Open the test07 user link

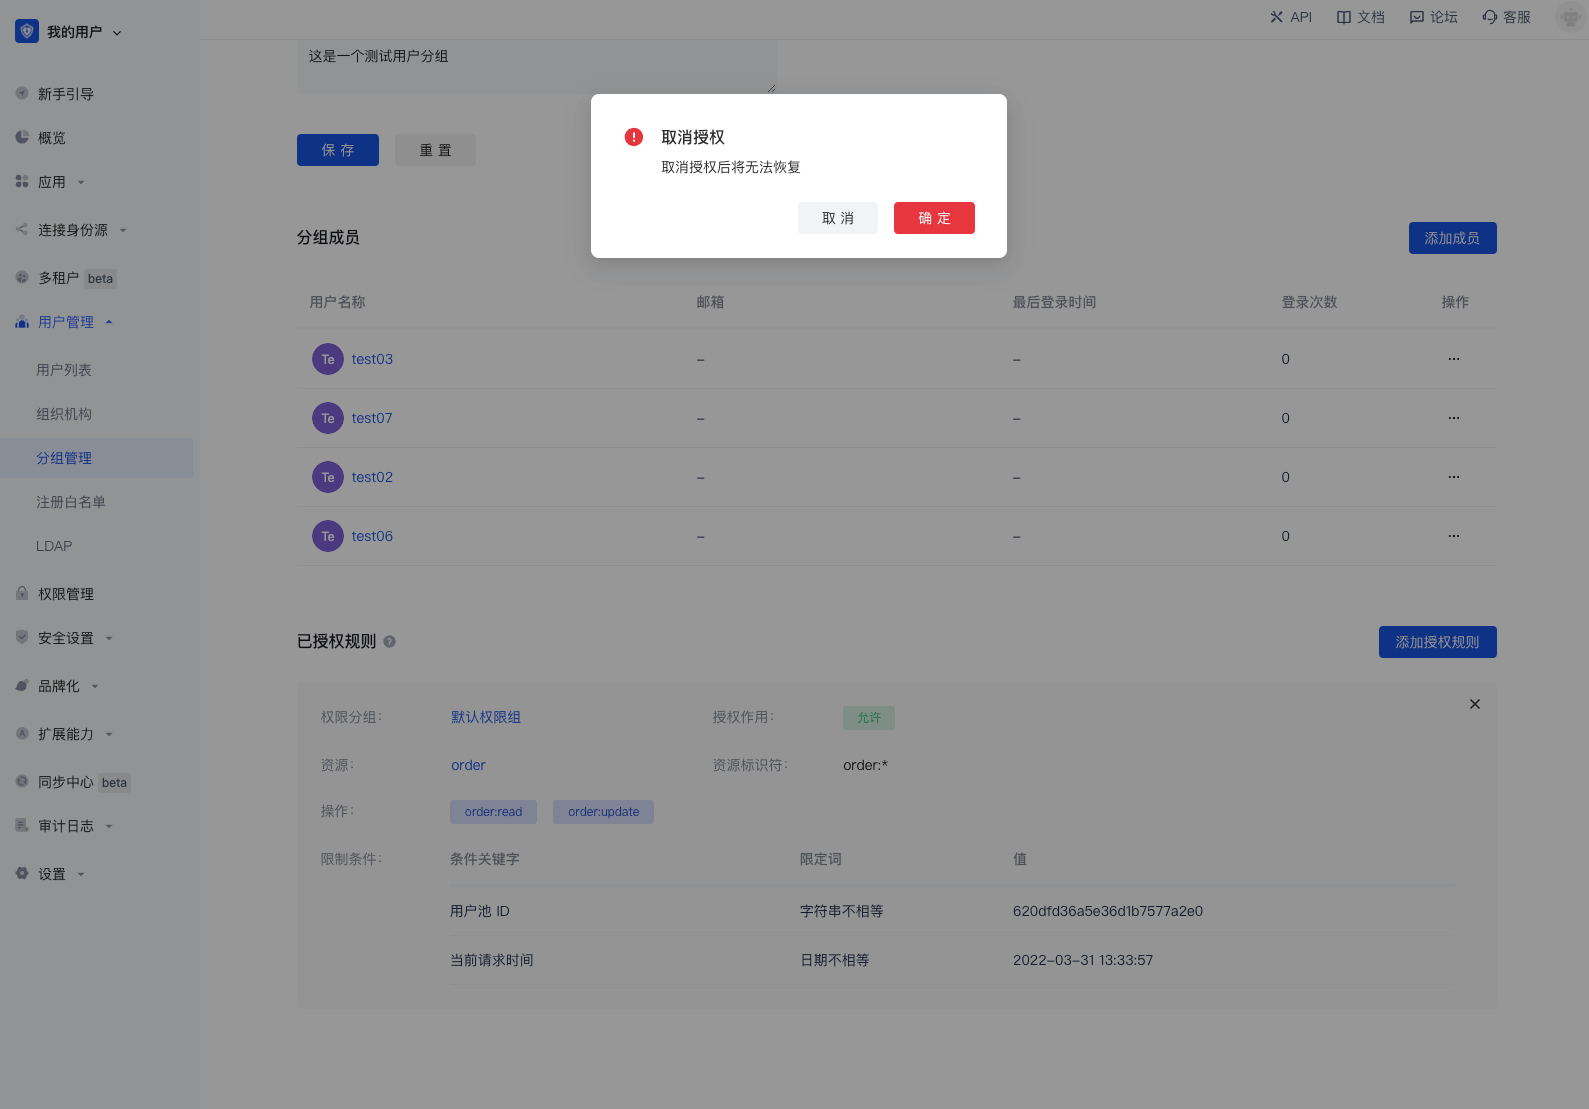point(372,418)
